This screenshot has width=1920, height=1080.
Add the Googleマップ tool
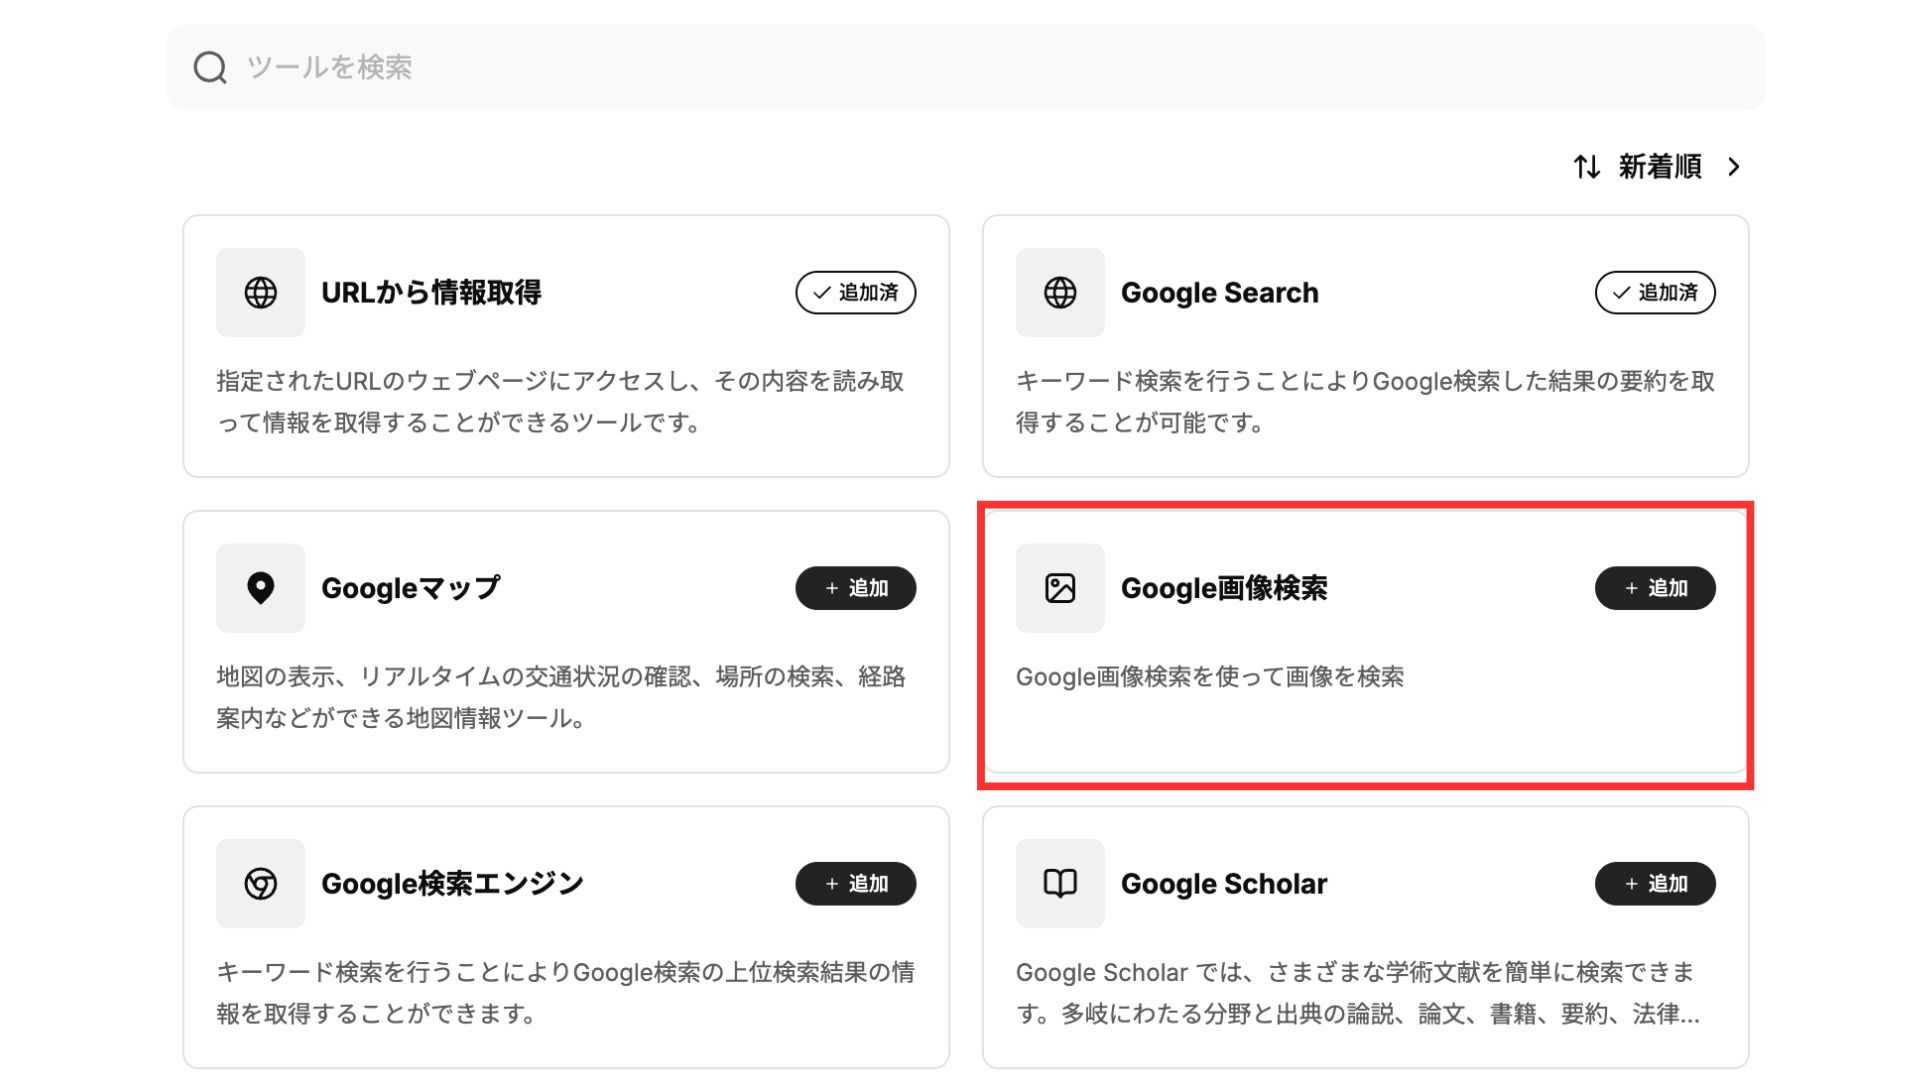855,588
